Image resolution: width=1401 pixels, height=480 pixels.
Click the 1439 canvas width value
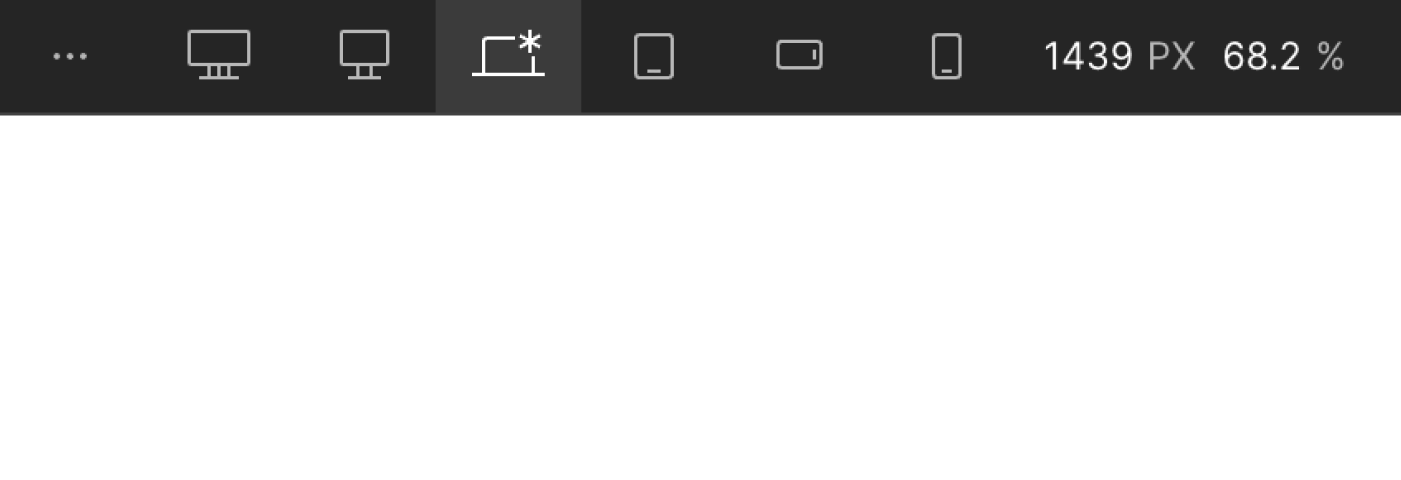pyautogui.click(x=1088, y=57)
